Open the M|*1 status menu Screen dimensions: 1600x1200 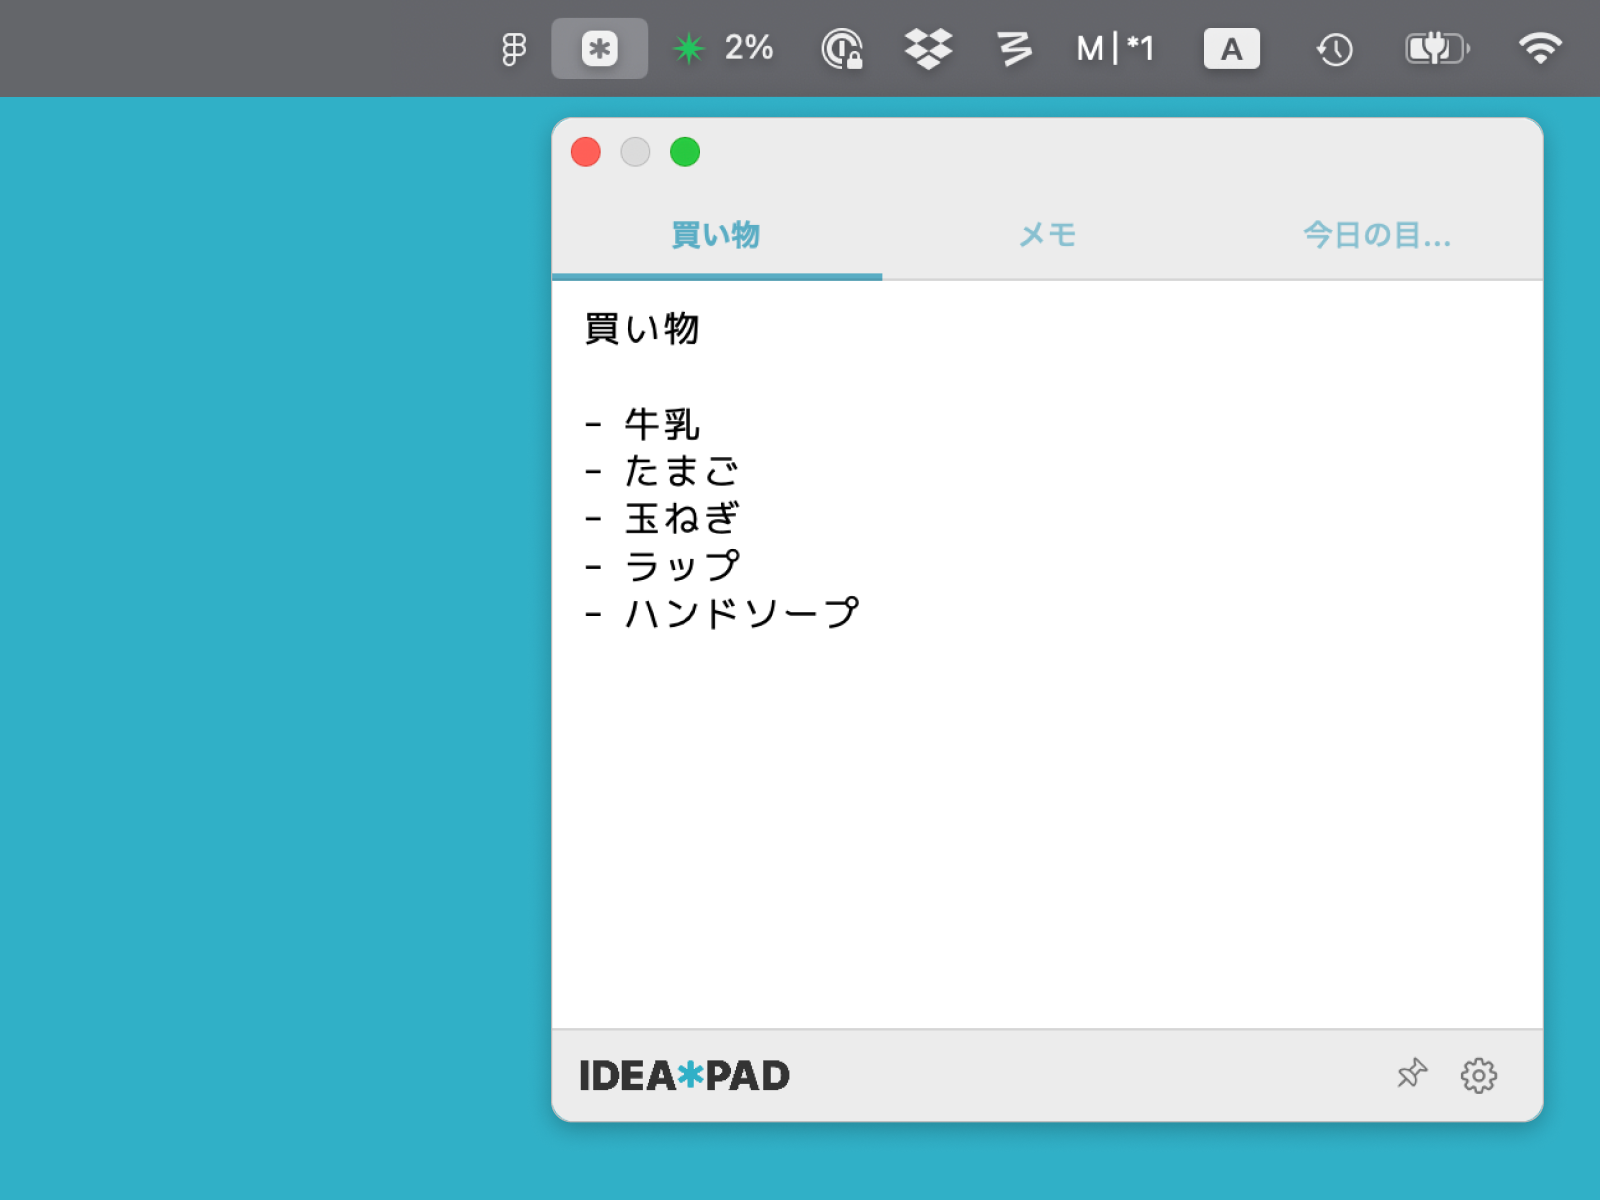(1114, 48)
